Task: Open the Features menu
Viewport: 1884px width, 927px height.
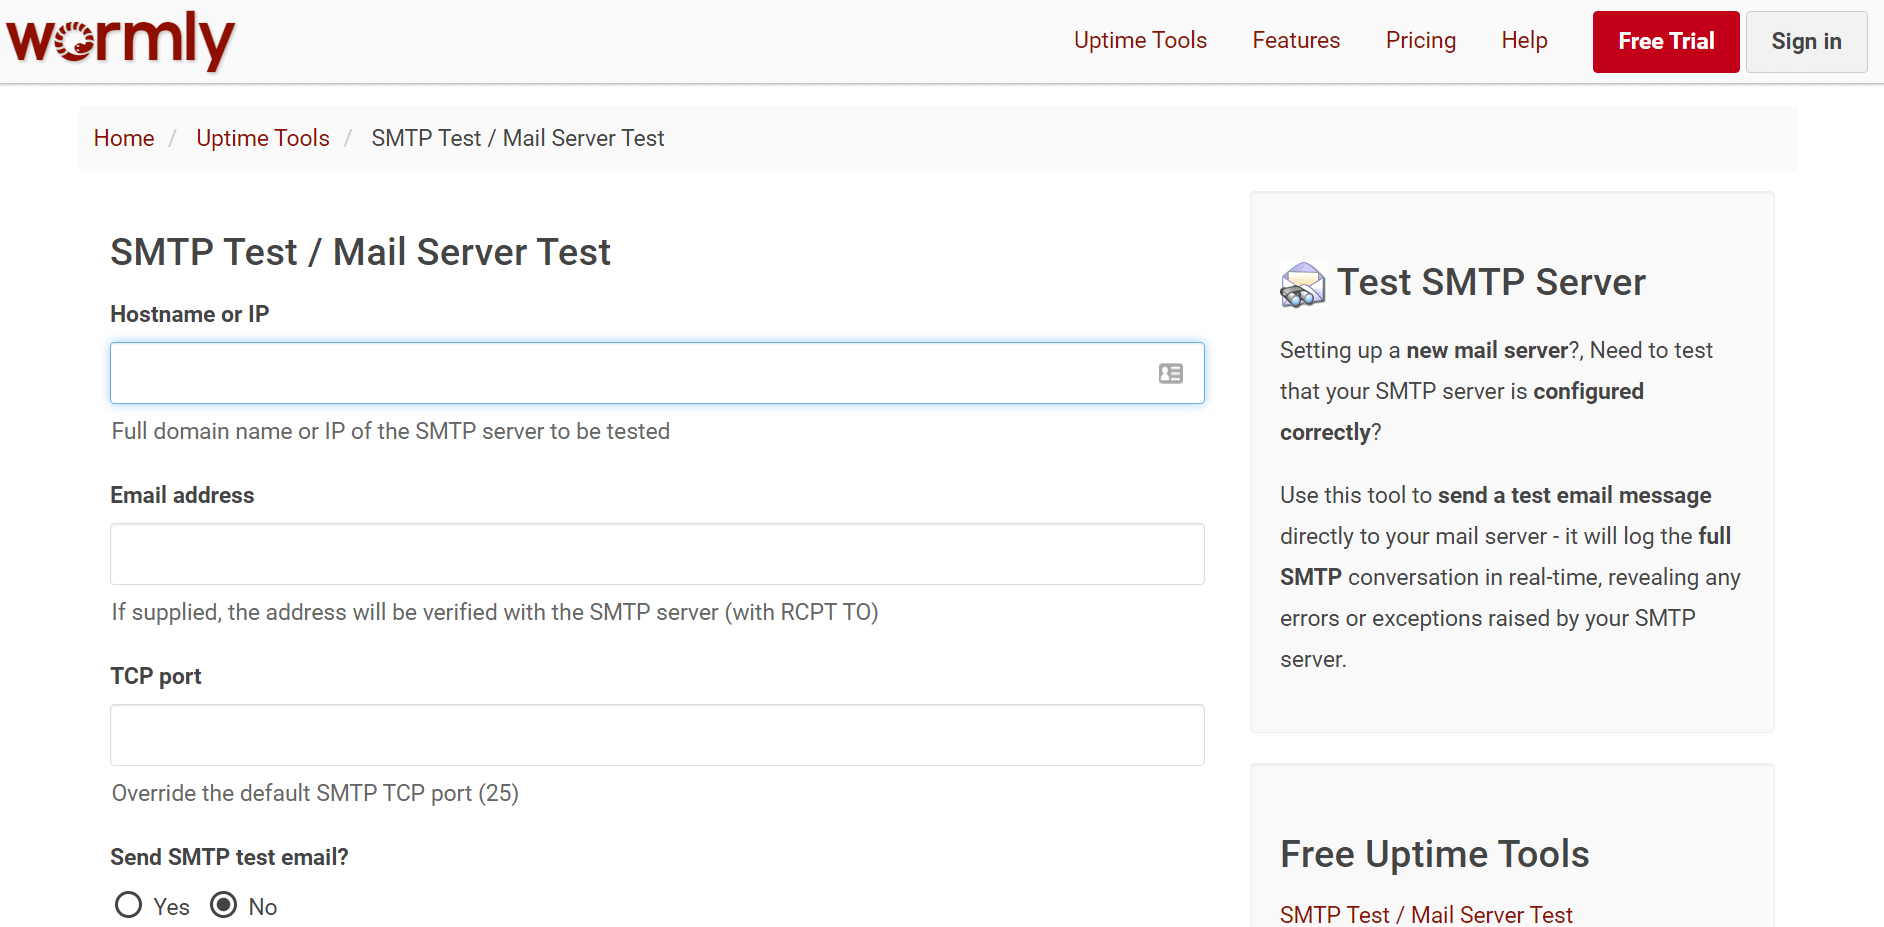Action: (1295, 41)
